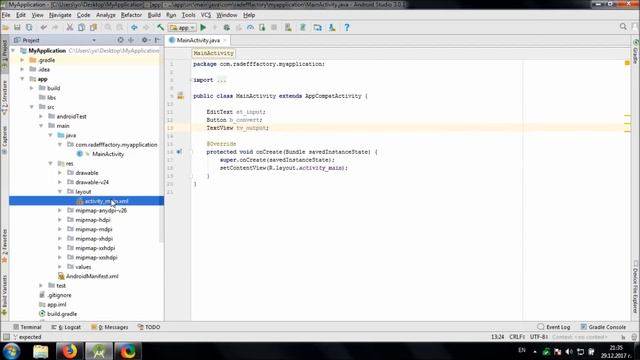Open the AVD Manager toolbar icon
The width and height of the screenshot is (640, 360).
(x=288, y=27)
